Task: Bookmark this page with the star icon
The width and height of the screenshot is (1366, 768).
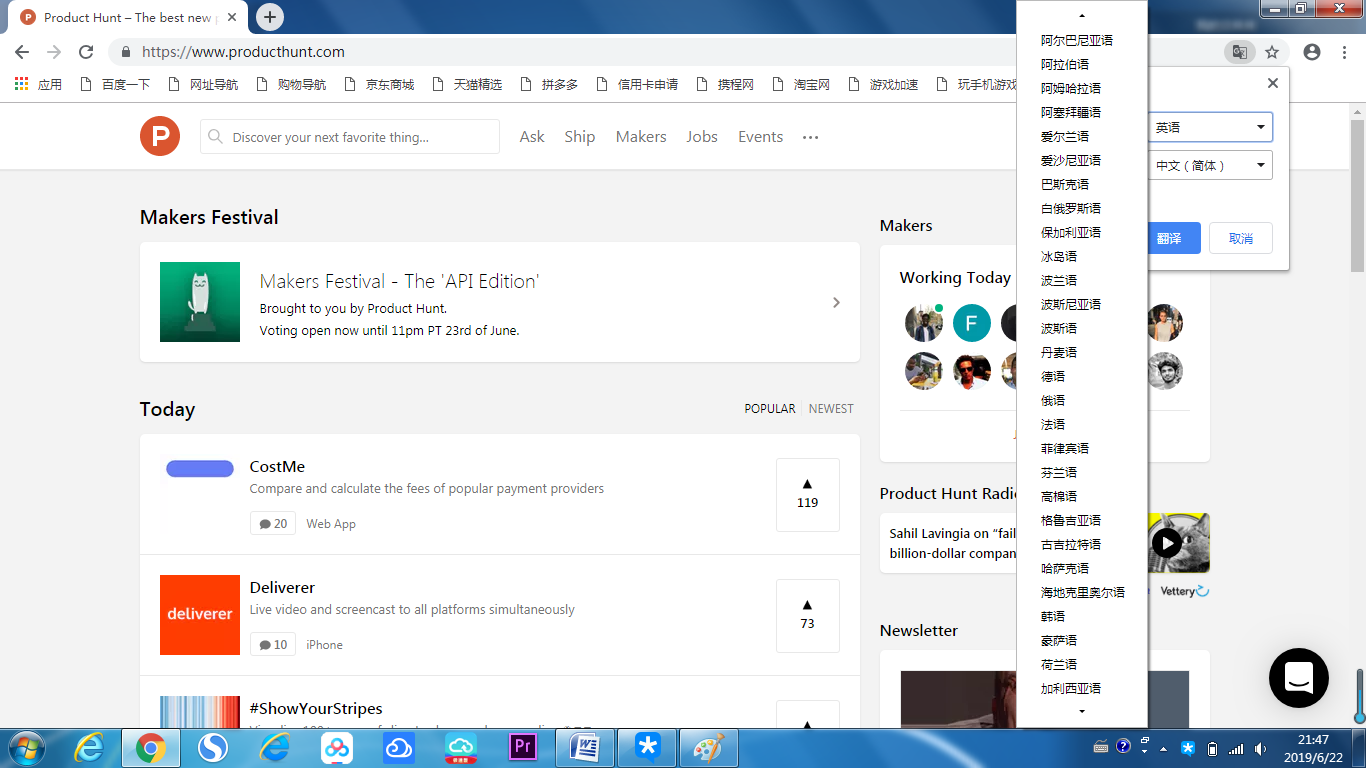Action: (x=1272, y=52)
